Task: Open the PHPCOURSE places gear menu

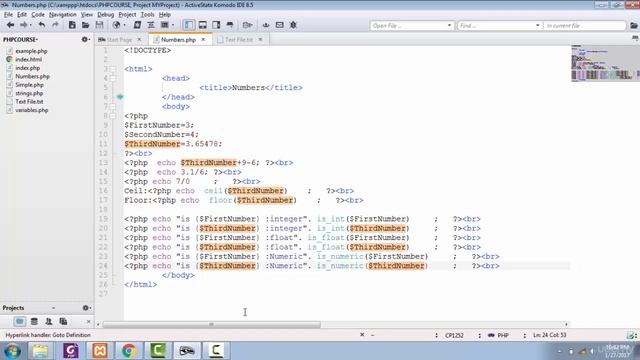Action: (85, 39)
